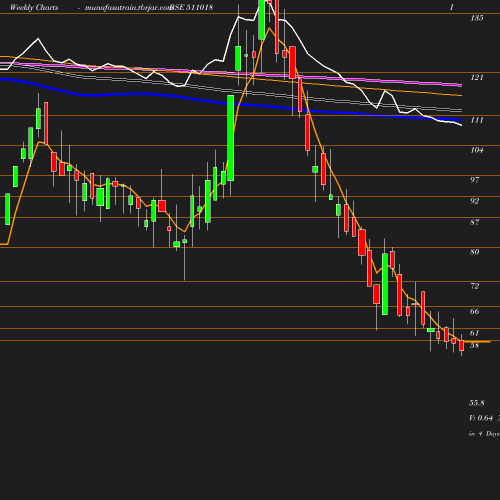Screen dimensions: 500x500
Task: Click the 135 price axis label
Action: (x=477, y=18)
